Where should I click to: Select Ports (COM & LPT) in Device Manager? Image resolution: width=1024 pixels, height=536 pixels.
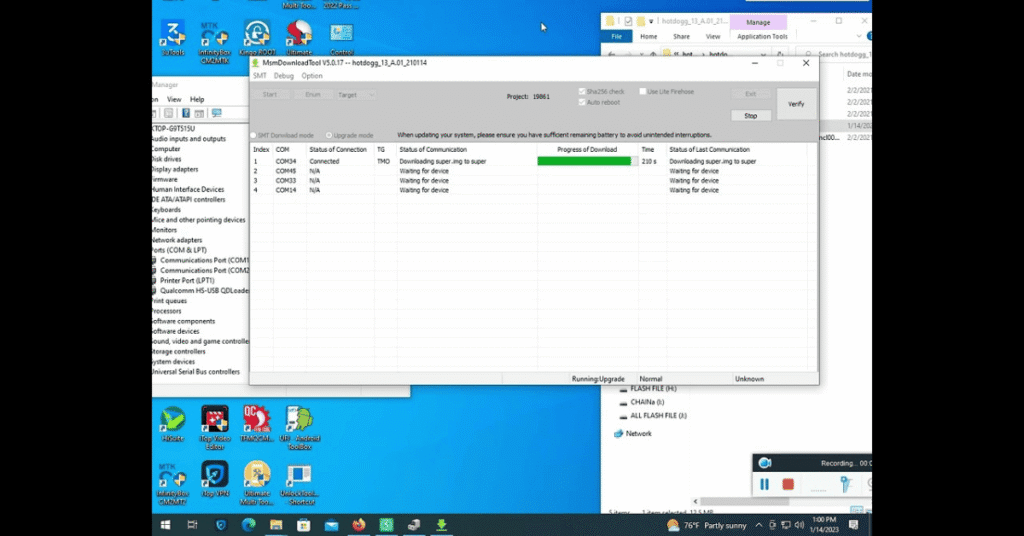coord(179,250)
